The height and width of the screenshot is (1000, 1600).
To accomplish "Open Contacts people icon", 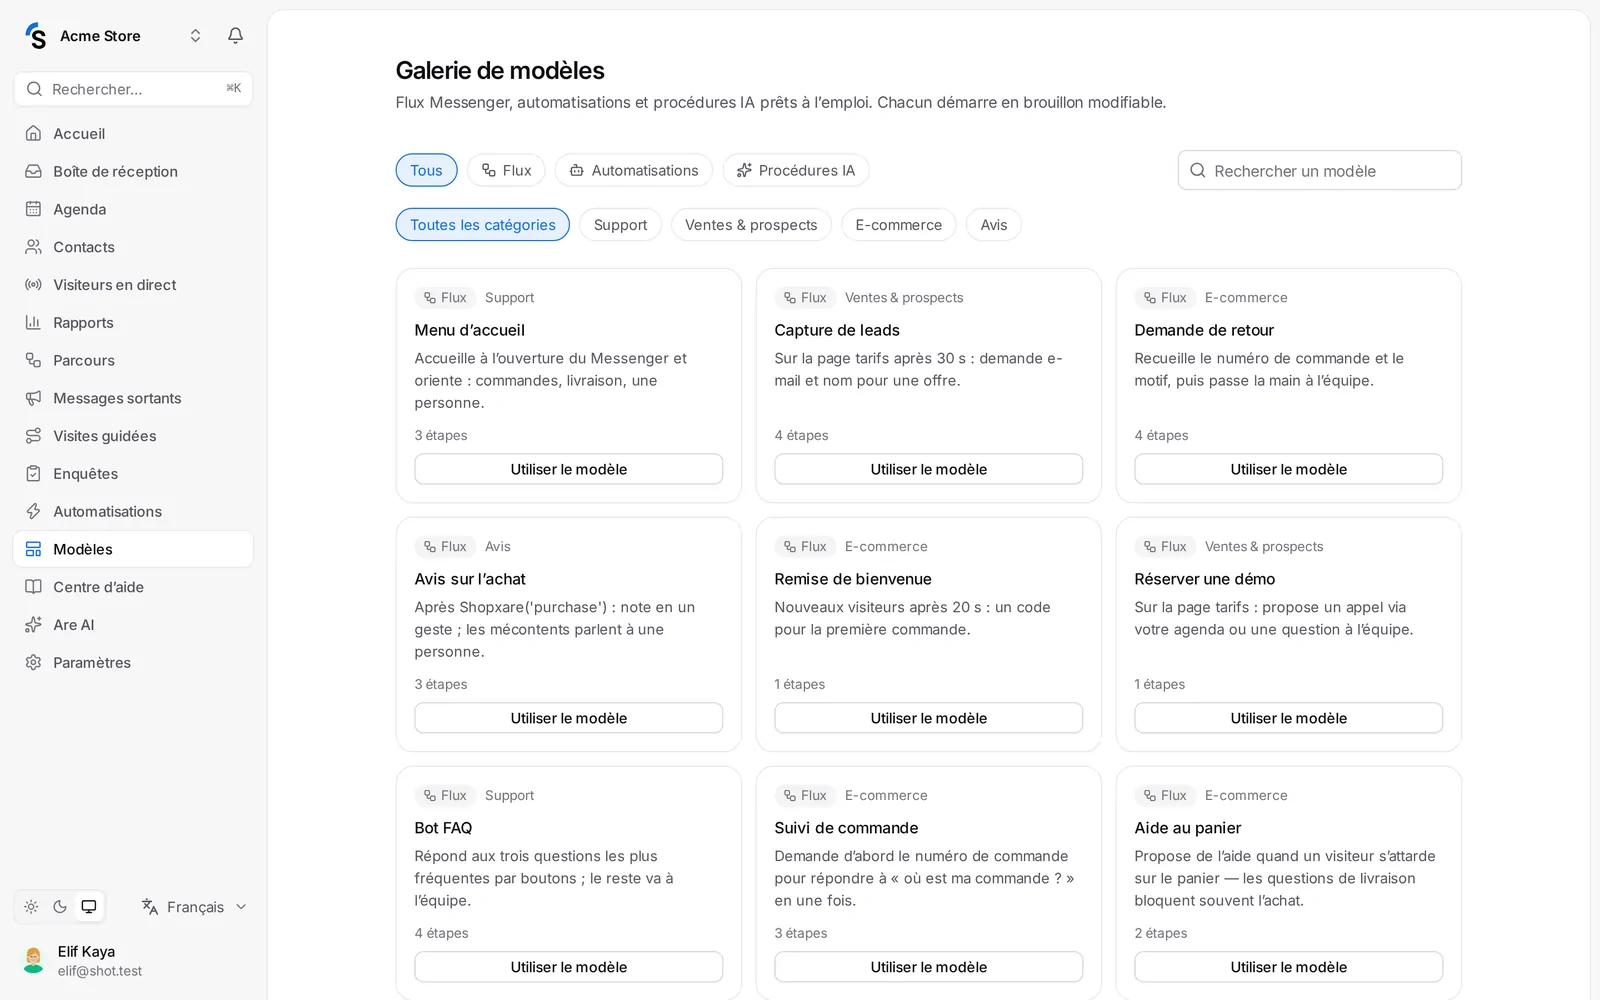I will point(33,247).
